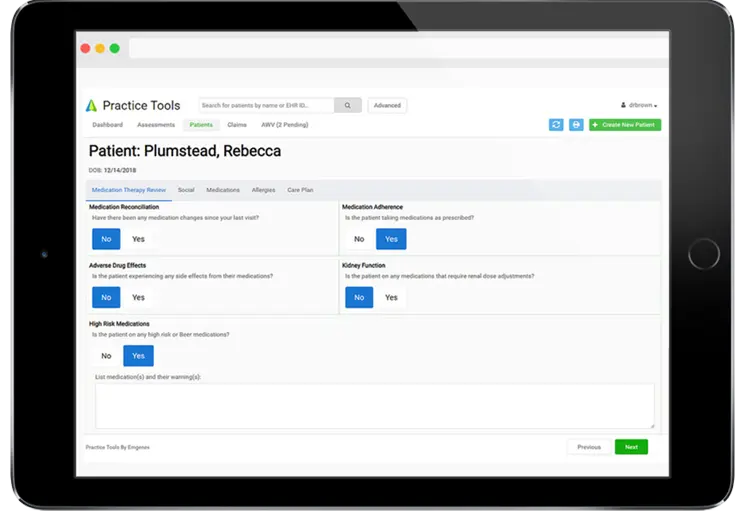Image resolution: width=739 pixels, height=514 pixels.
Task: Switch to the Care Plan tab
Action: [x=300, y=190]
